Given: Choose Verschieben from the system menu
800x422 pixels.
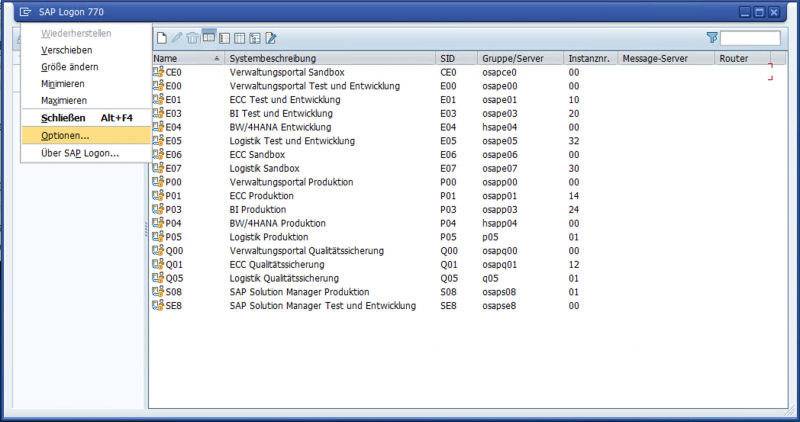Looking at the screenshot, I should pos(86,50).
